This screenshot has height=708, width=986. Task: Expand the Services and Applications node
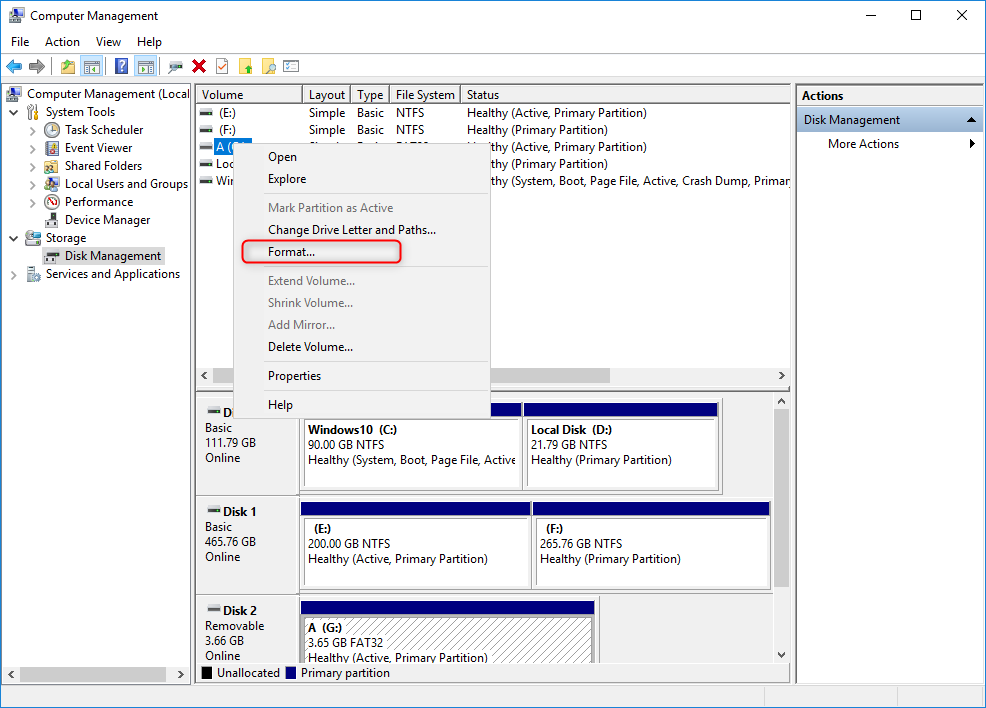(14, 274)
